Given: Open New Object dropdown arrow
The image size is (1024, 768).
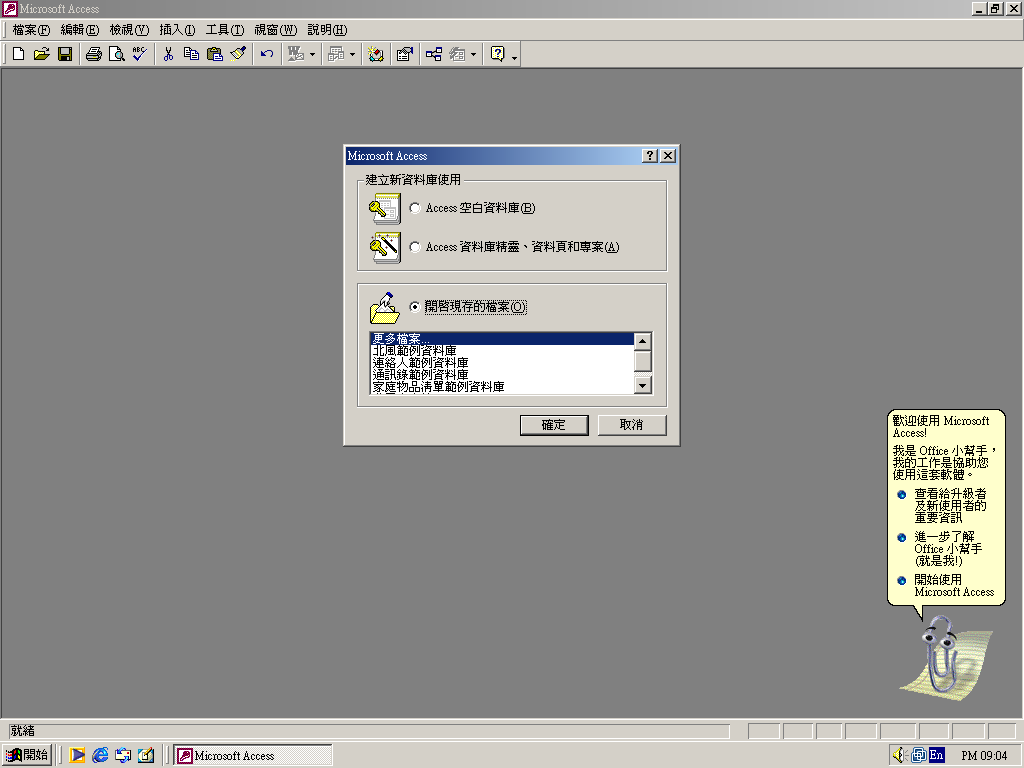Looking at the screenshot, I should 473,54.
